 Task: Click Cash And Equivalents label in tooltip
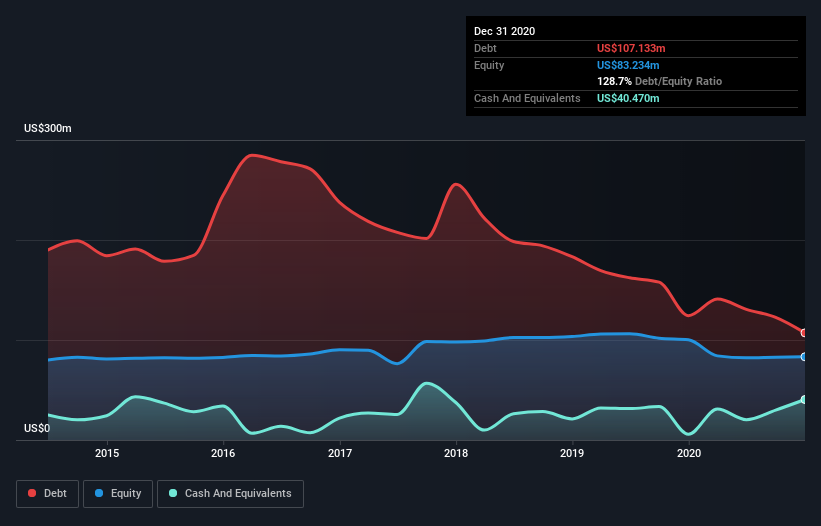pos(527,98)
